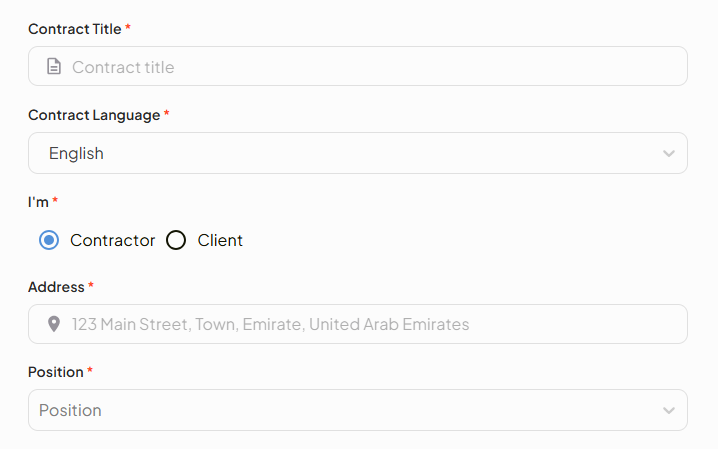Click the "I'm" field label

38,201
